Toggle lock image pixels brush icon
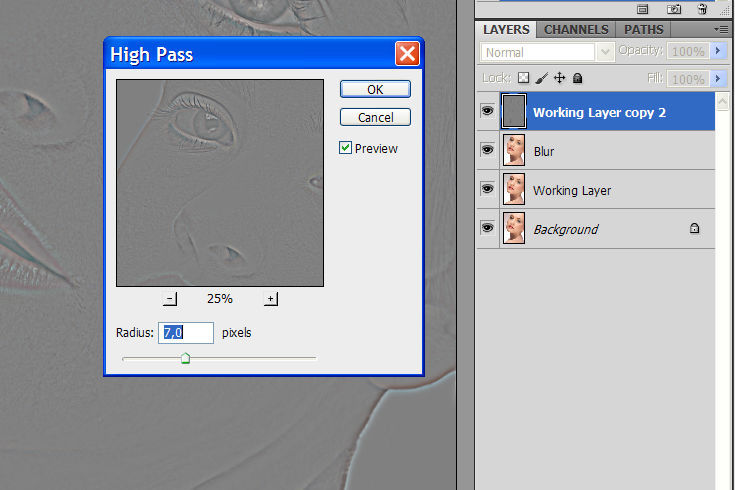The height and width of the screenshot is (490, 735). coord(541,78)
